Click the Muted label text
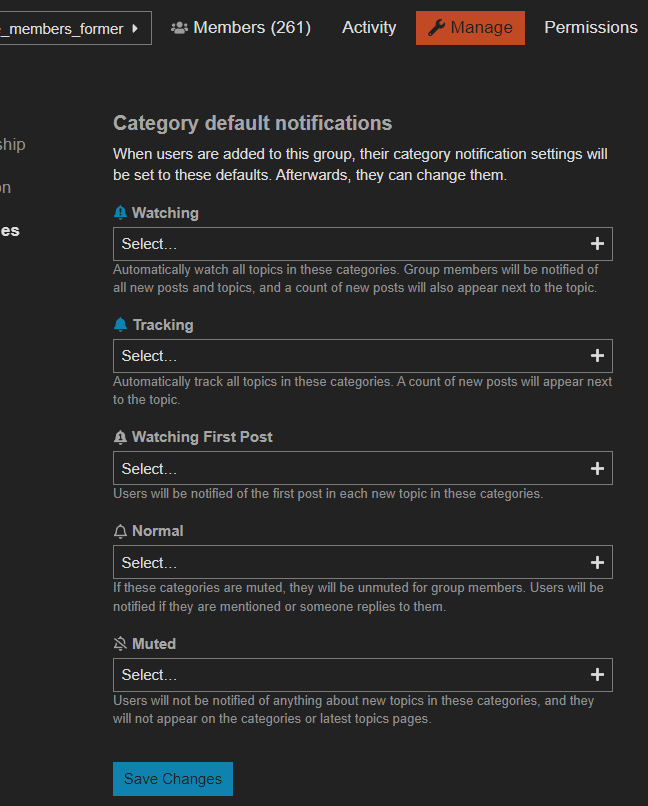 tap(154, 644)
